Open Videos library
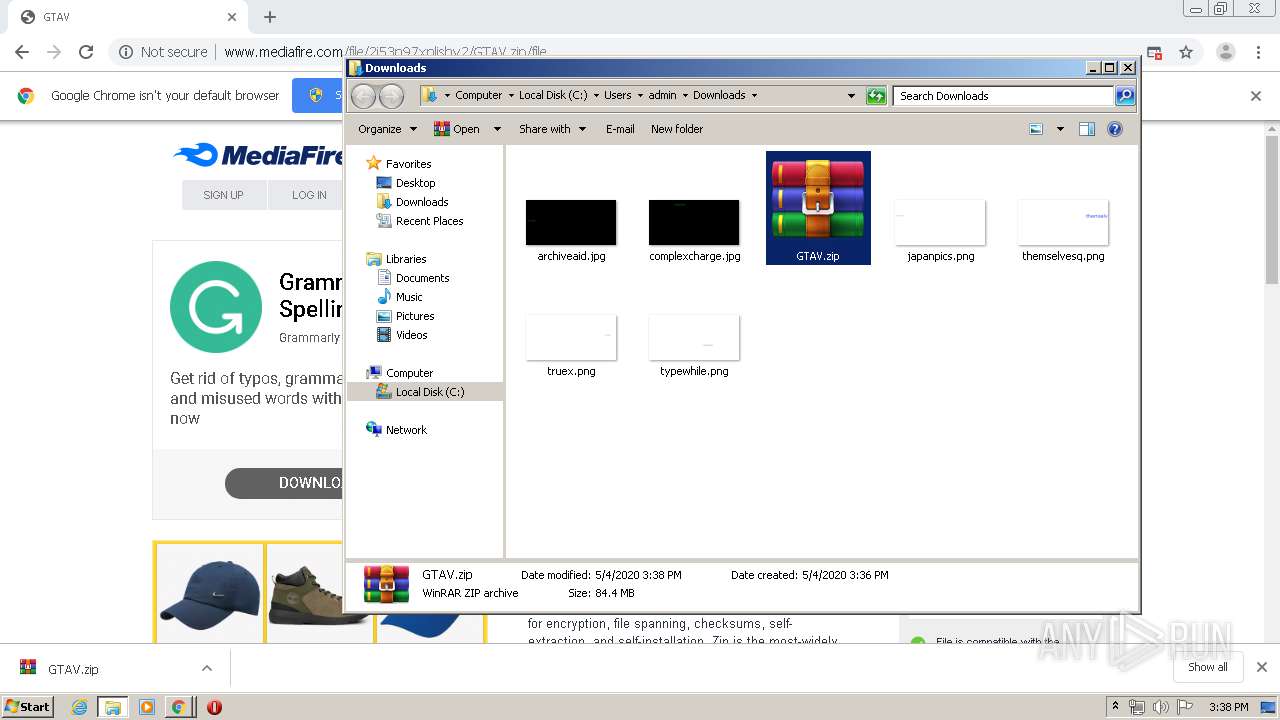This screenshot has width=1280, height=720. pyautogui.click(x=411, y=335)
